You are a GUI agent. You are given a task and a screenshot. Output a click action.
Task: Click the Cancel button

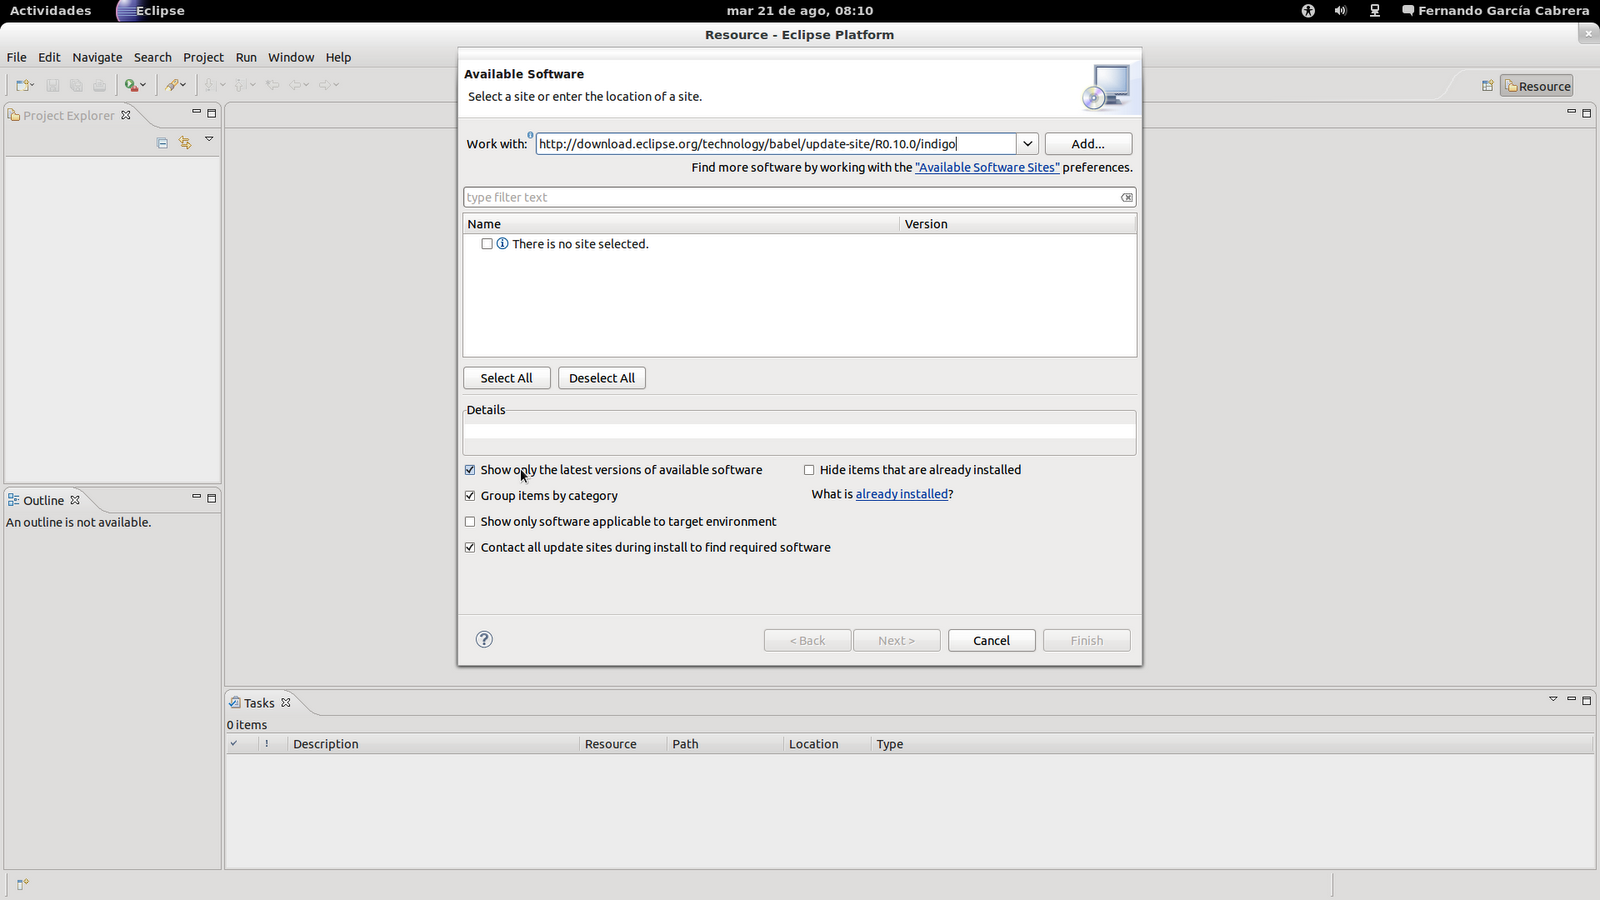[992, 640]
